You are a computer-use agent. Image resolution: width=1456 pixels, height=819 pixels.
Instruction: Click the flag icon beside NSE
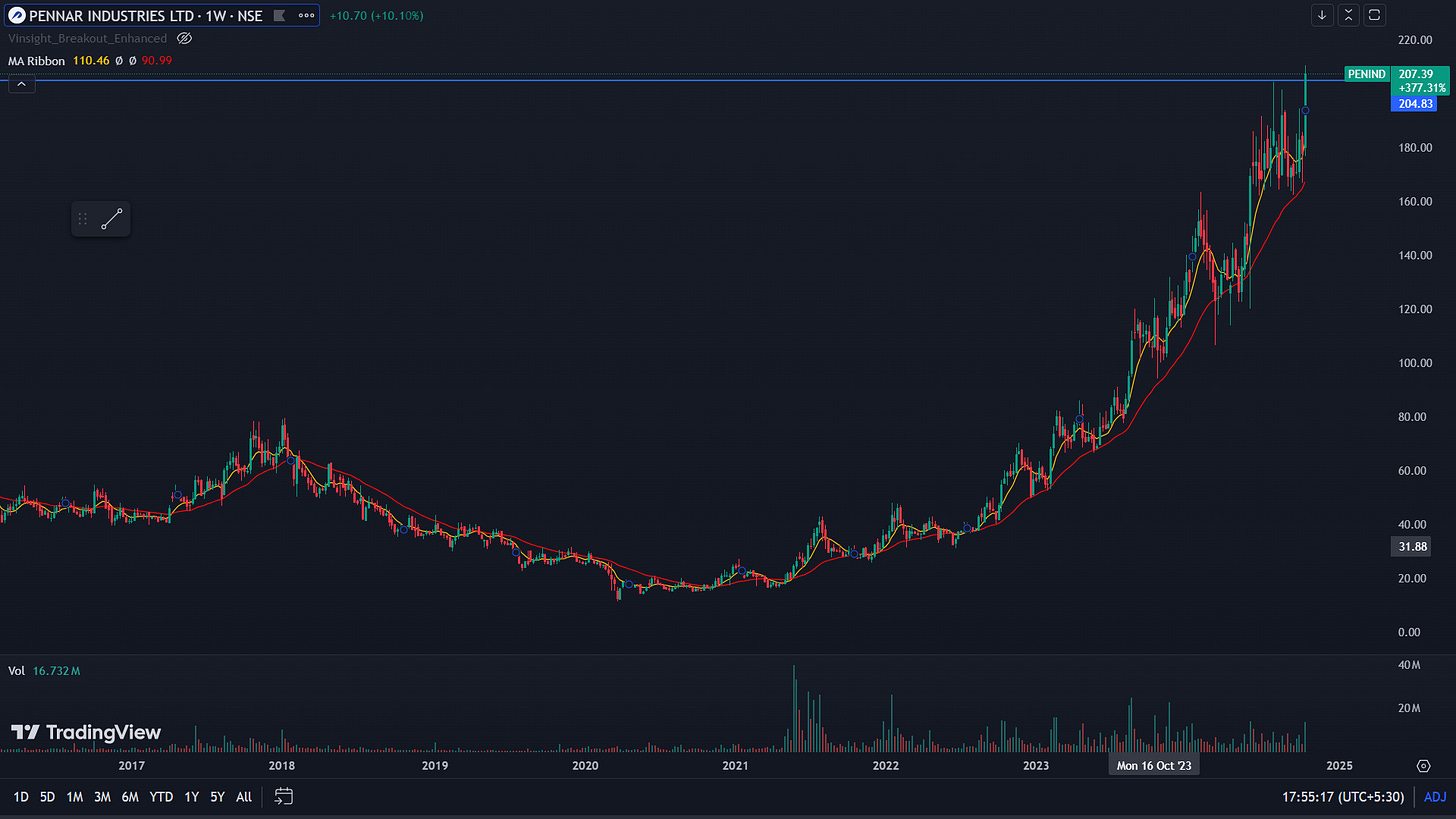pyautogui.click(x=282, y=16)
